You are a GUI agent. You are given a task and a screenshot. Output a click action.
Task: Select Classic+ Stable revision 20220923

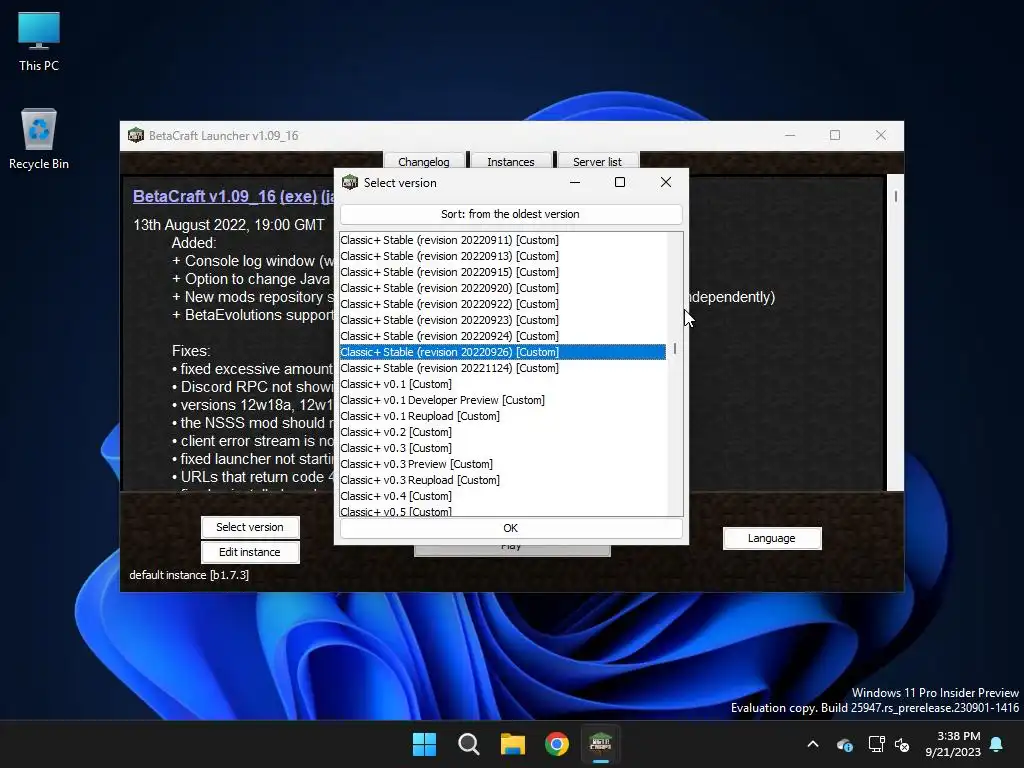(503, 320)
